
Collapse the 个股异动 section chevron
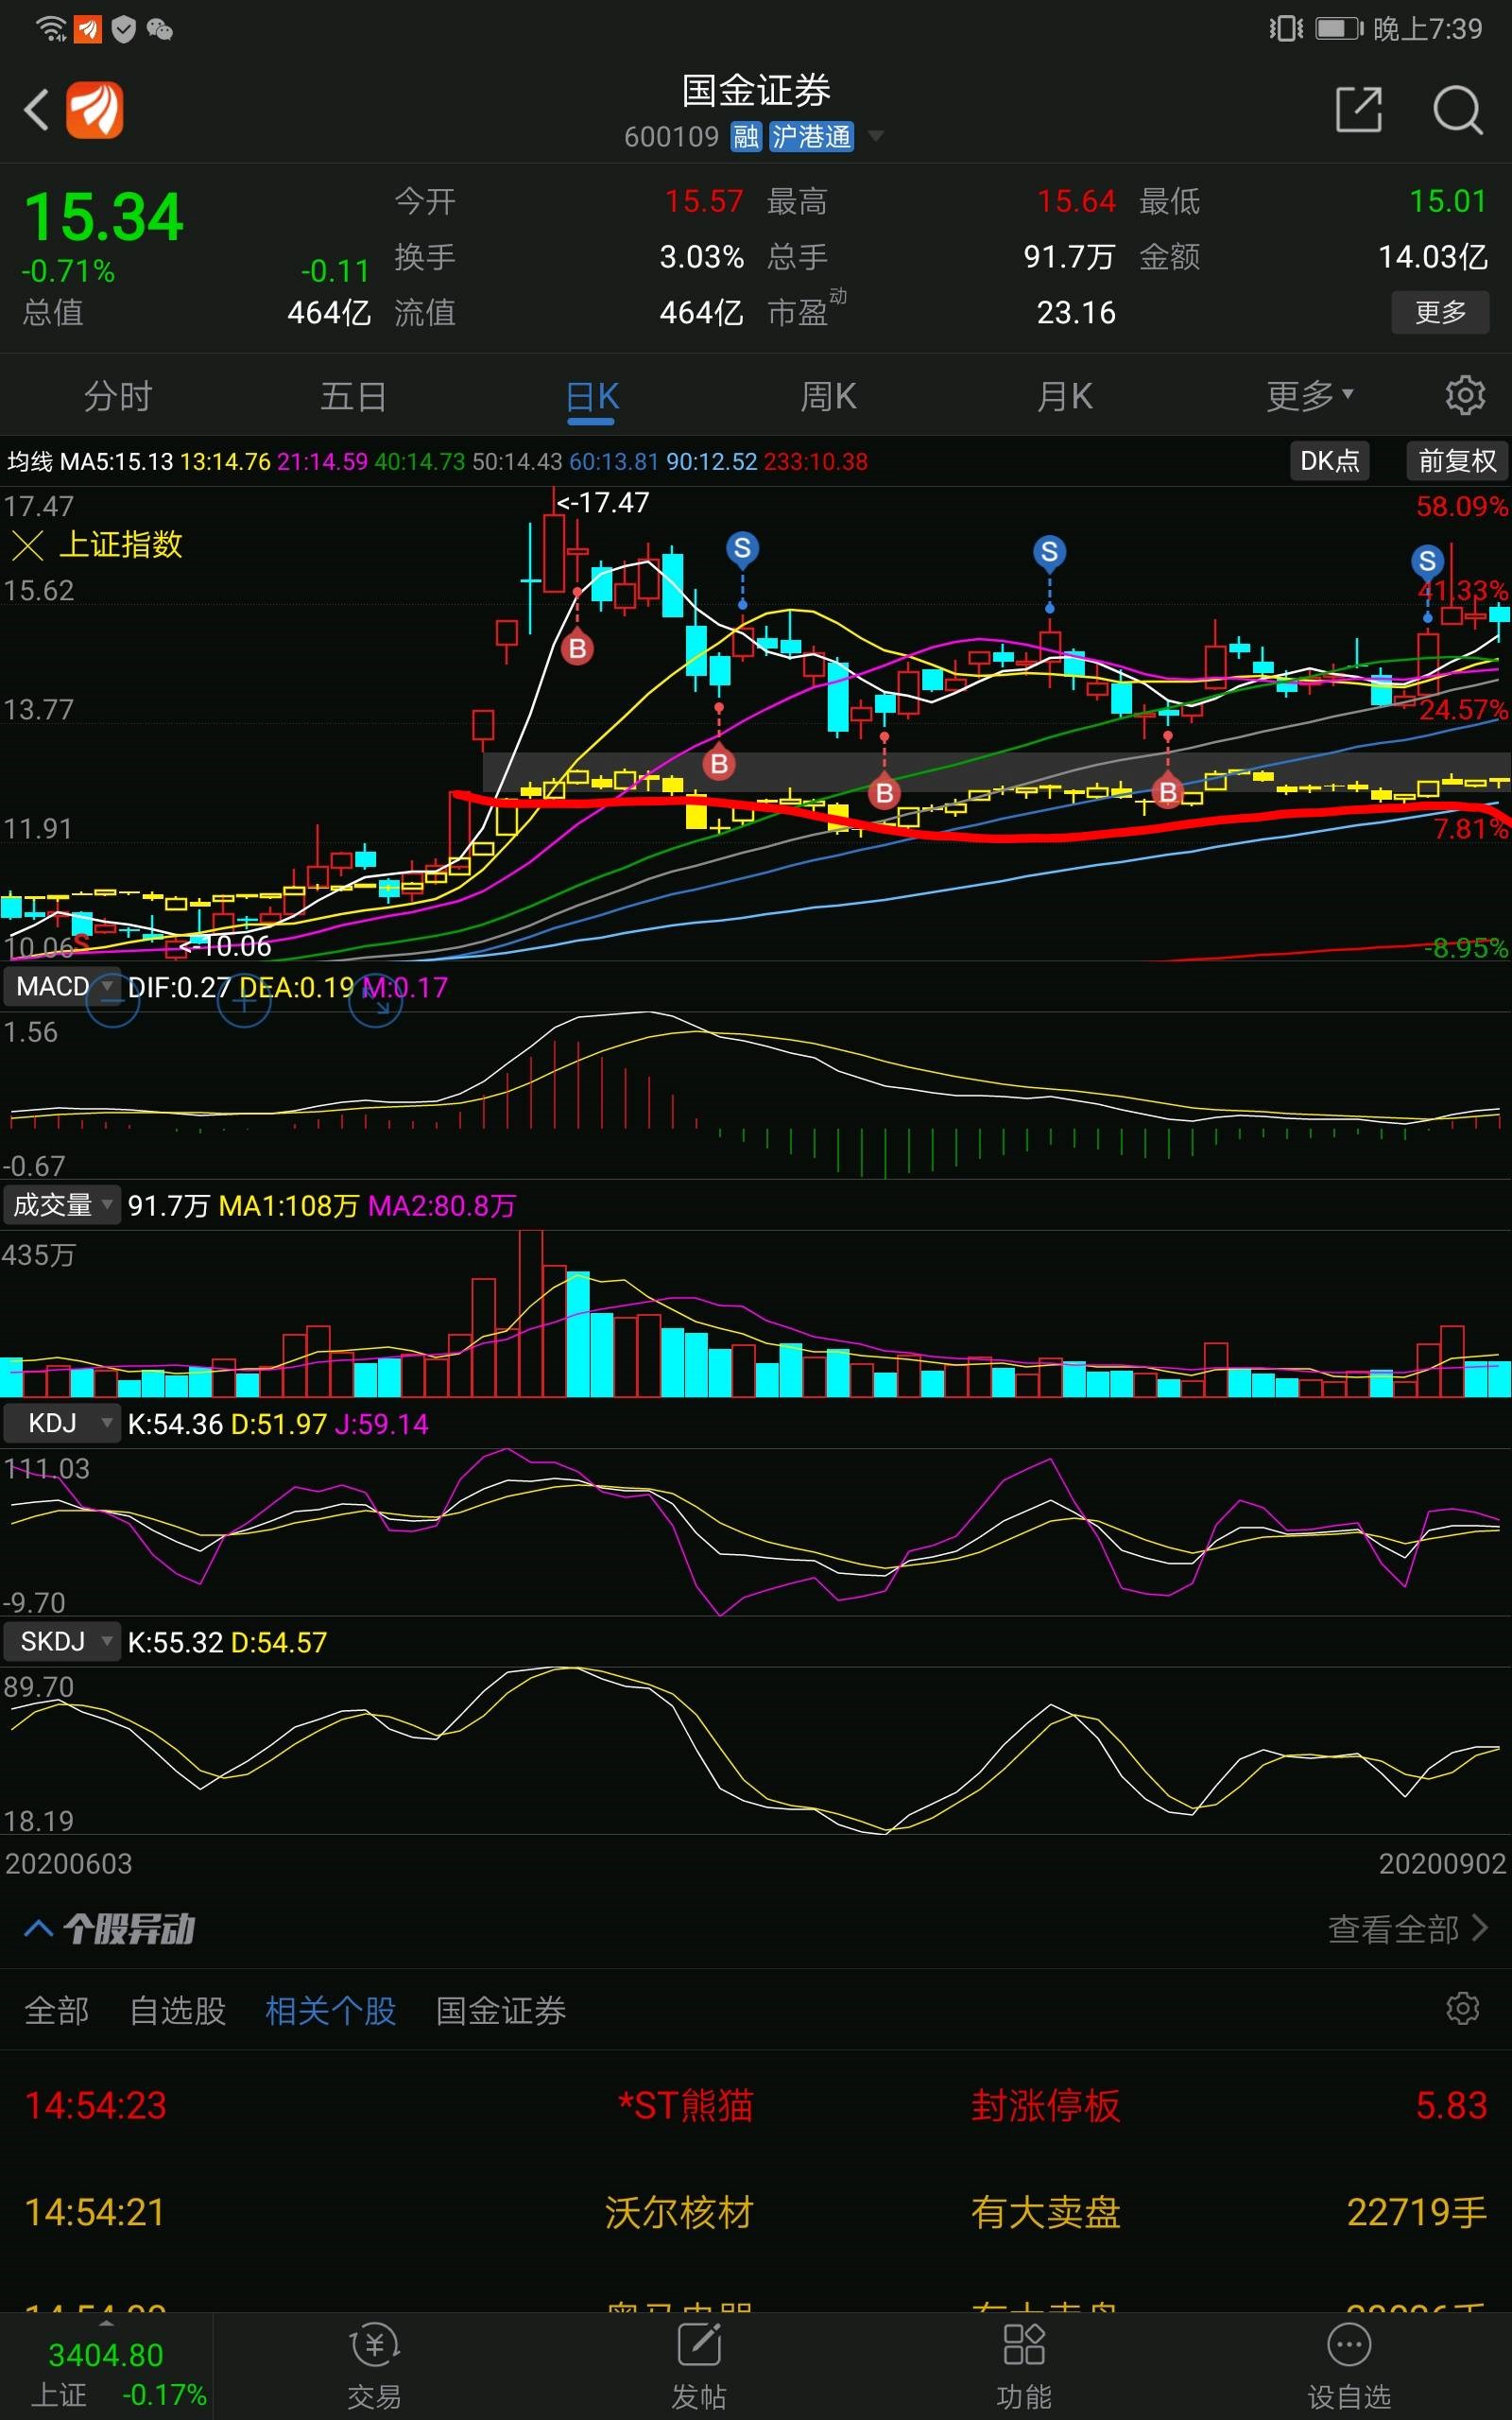[x=38, y=1929]
